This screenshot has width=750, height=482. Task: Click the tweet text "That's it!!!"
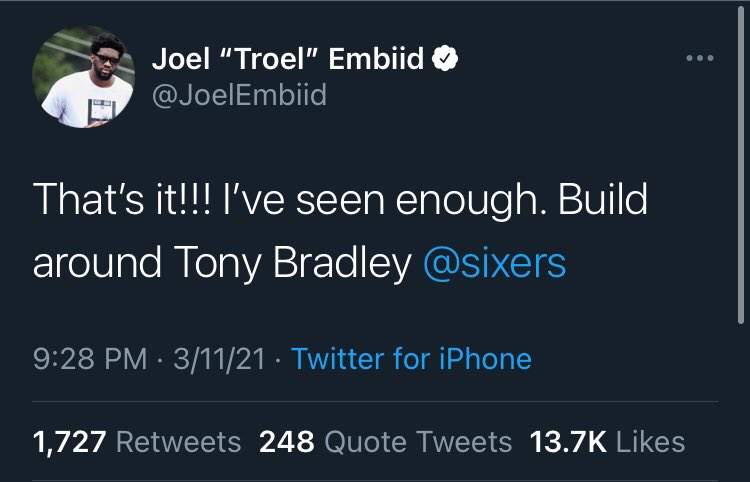[105, 200]
